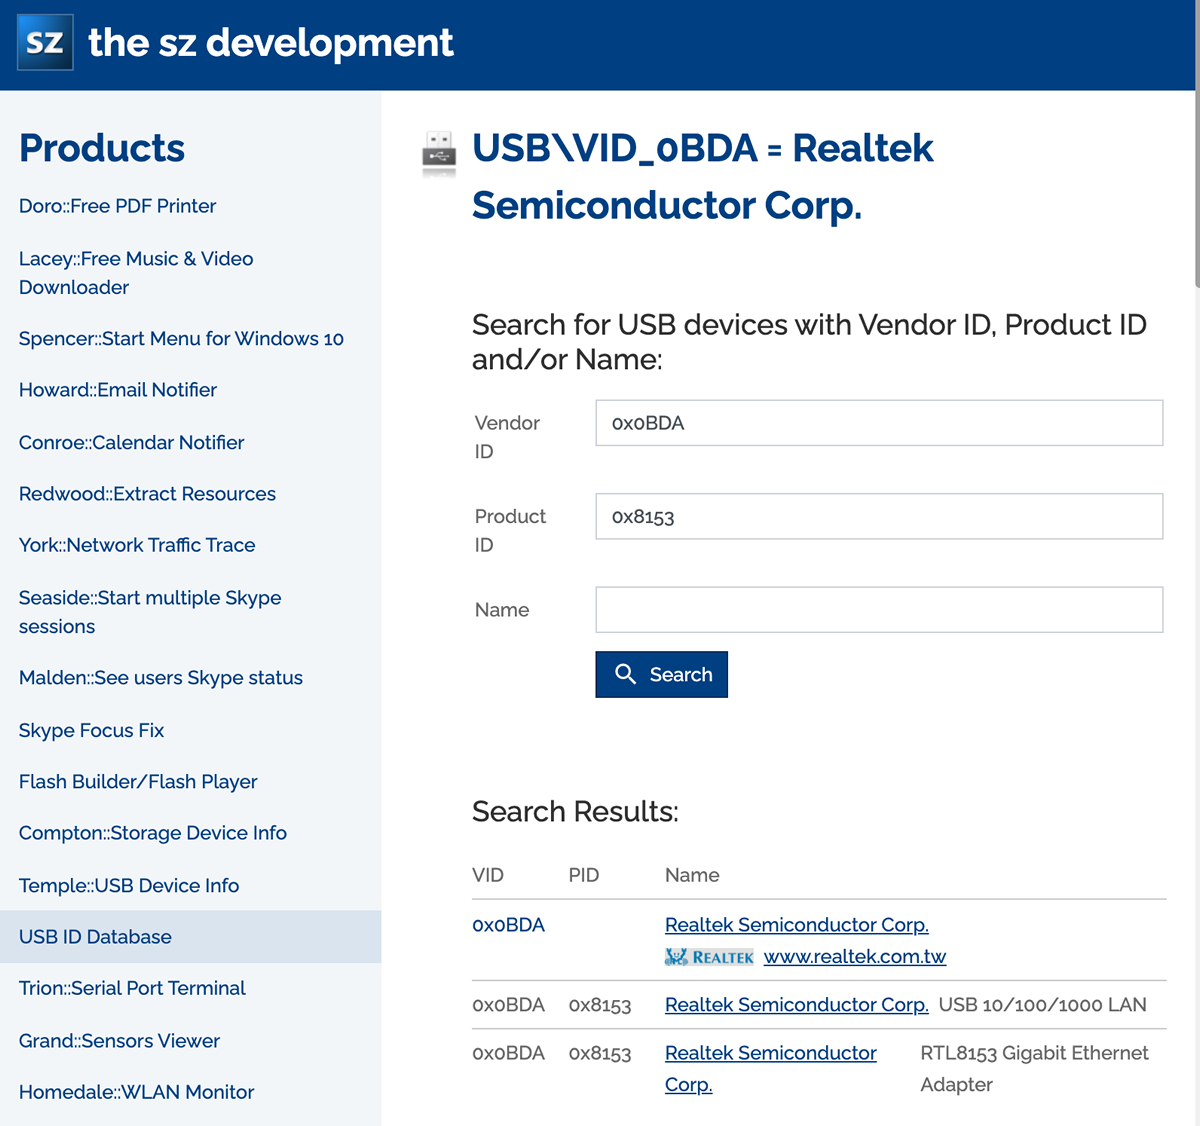Open Skype Focus Fix page

91,730
